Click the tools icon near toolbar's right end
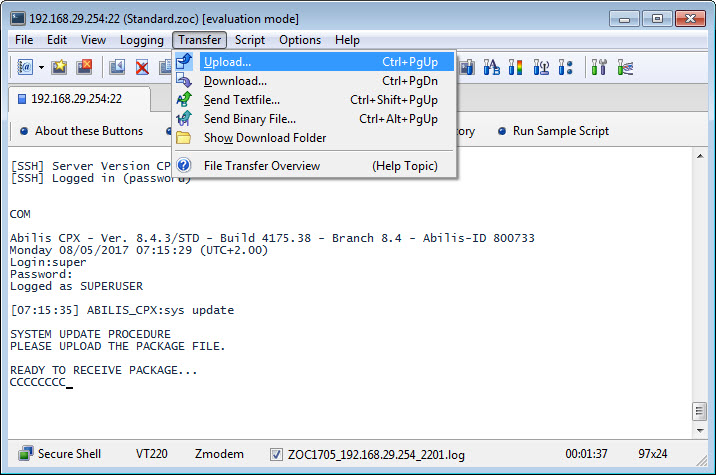The image size is (716, 475). coord(599,68)
